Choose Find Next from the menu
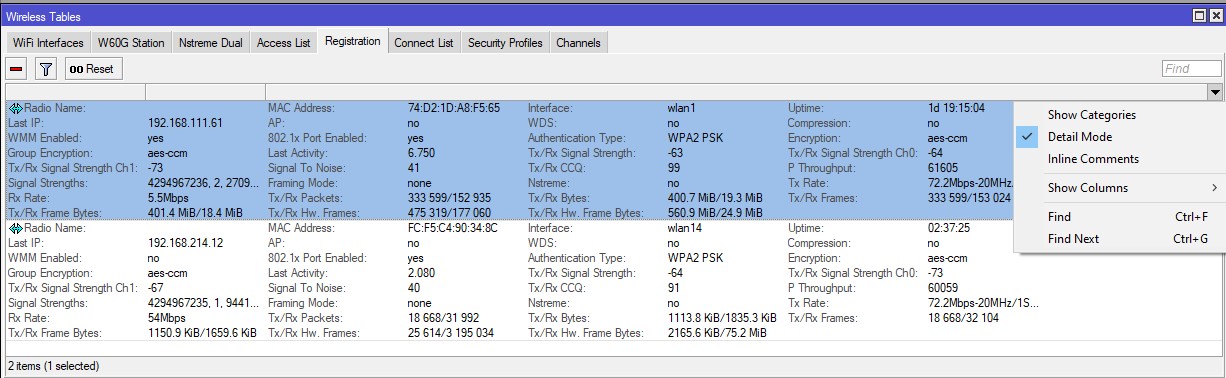The image size is (1226, 378). [x=1120, y=239]
